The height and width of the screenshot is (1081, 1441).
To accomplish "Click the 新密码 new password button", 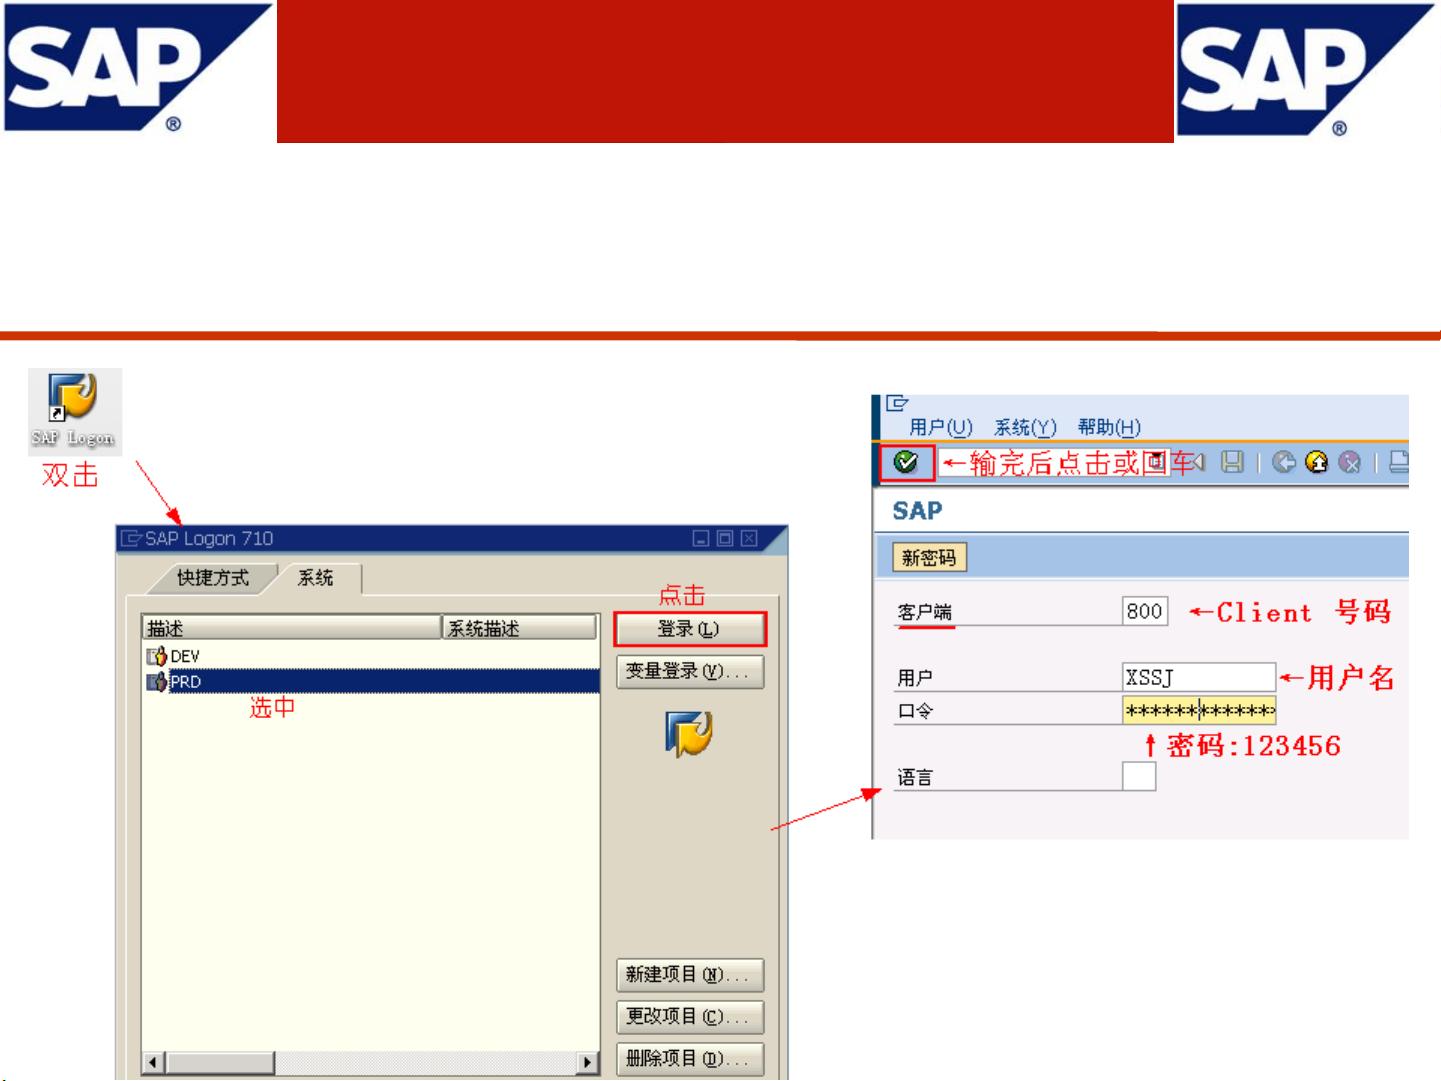I will pos(929,557).
